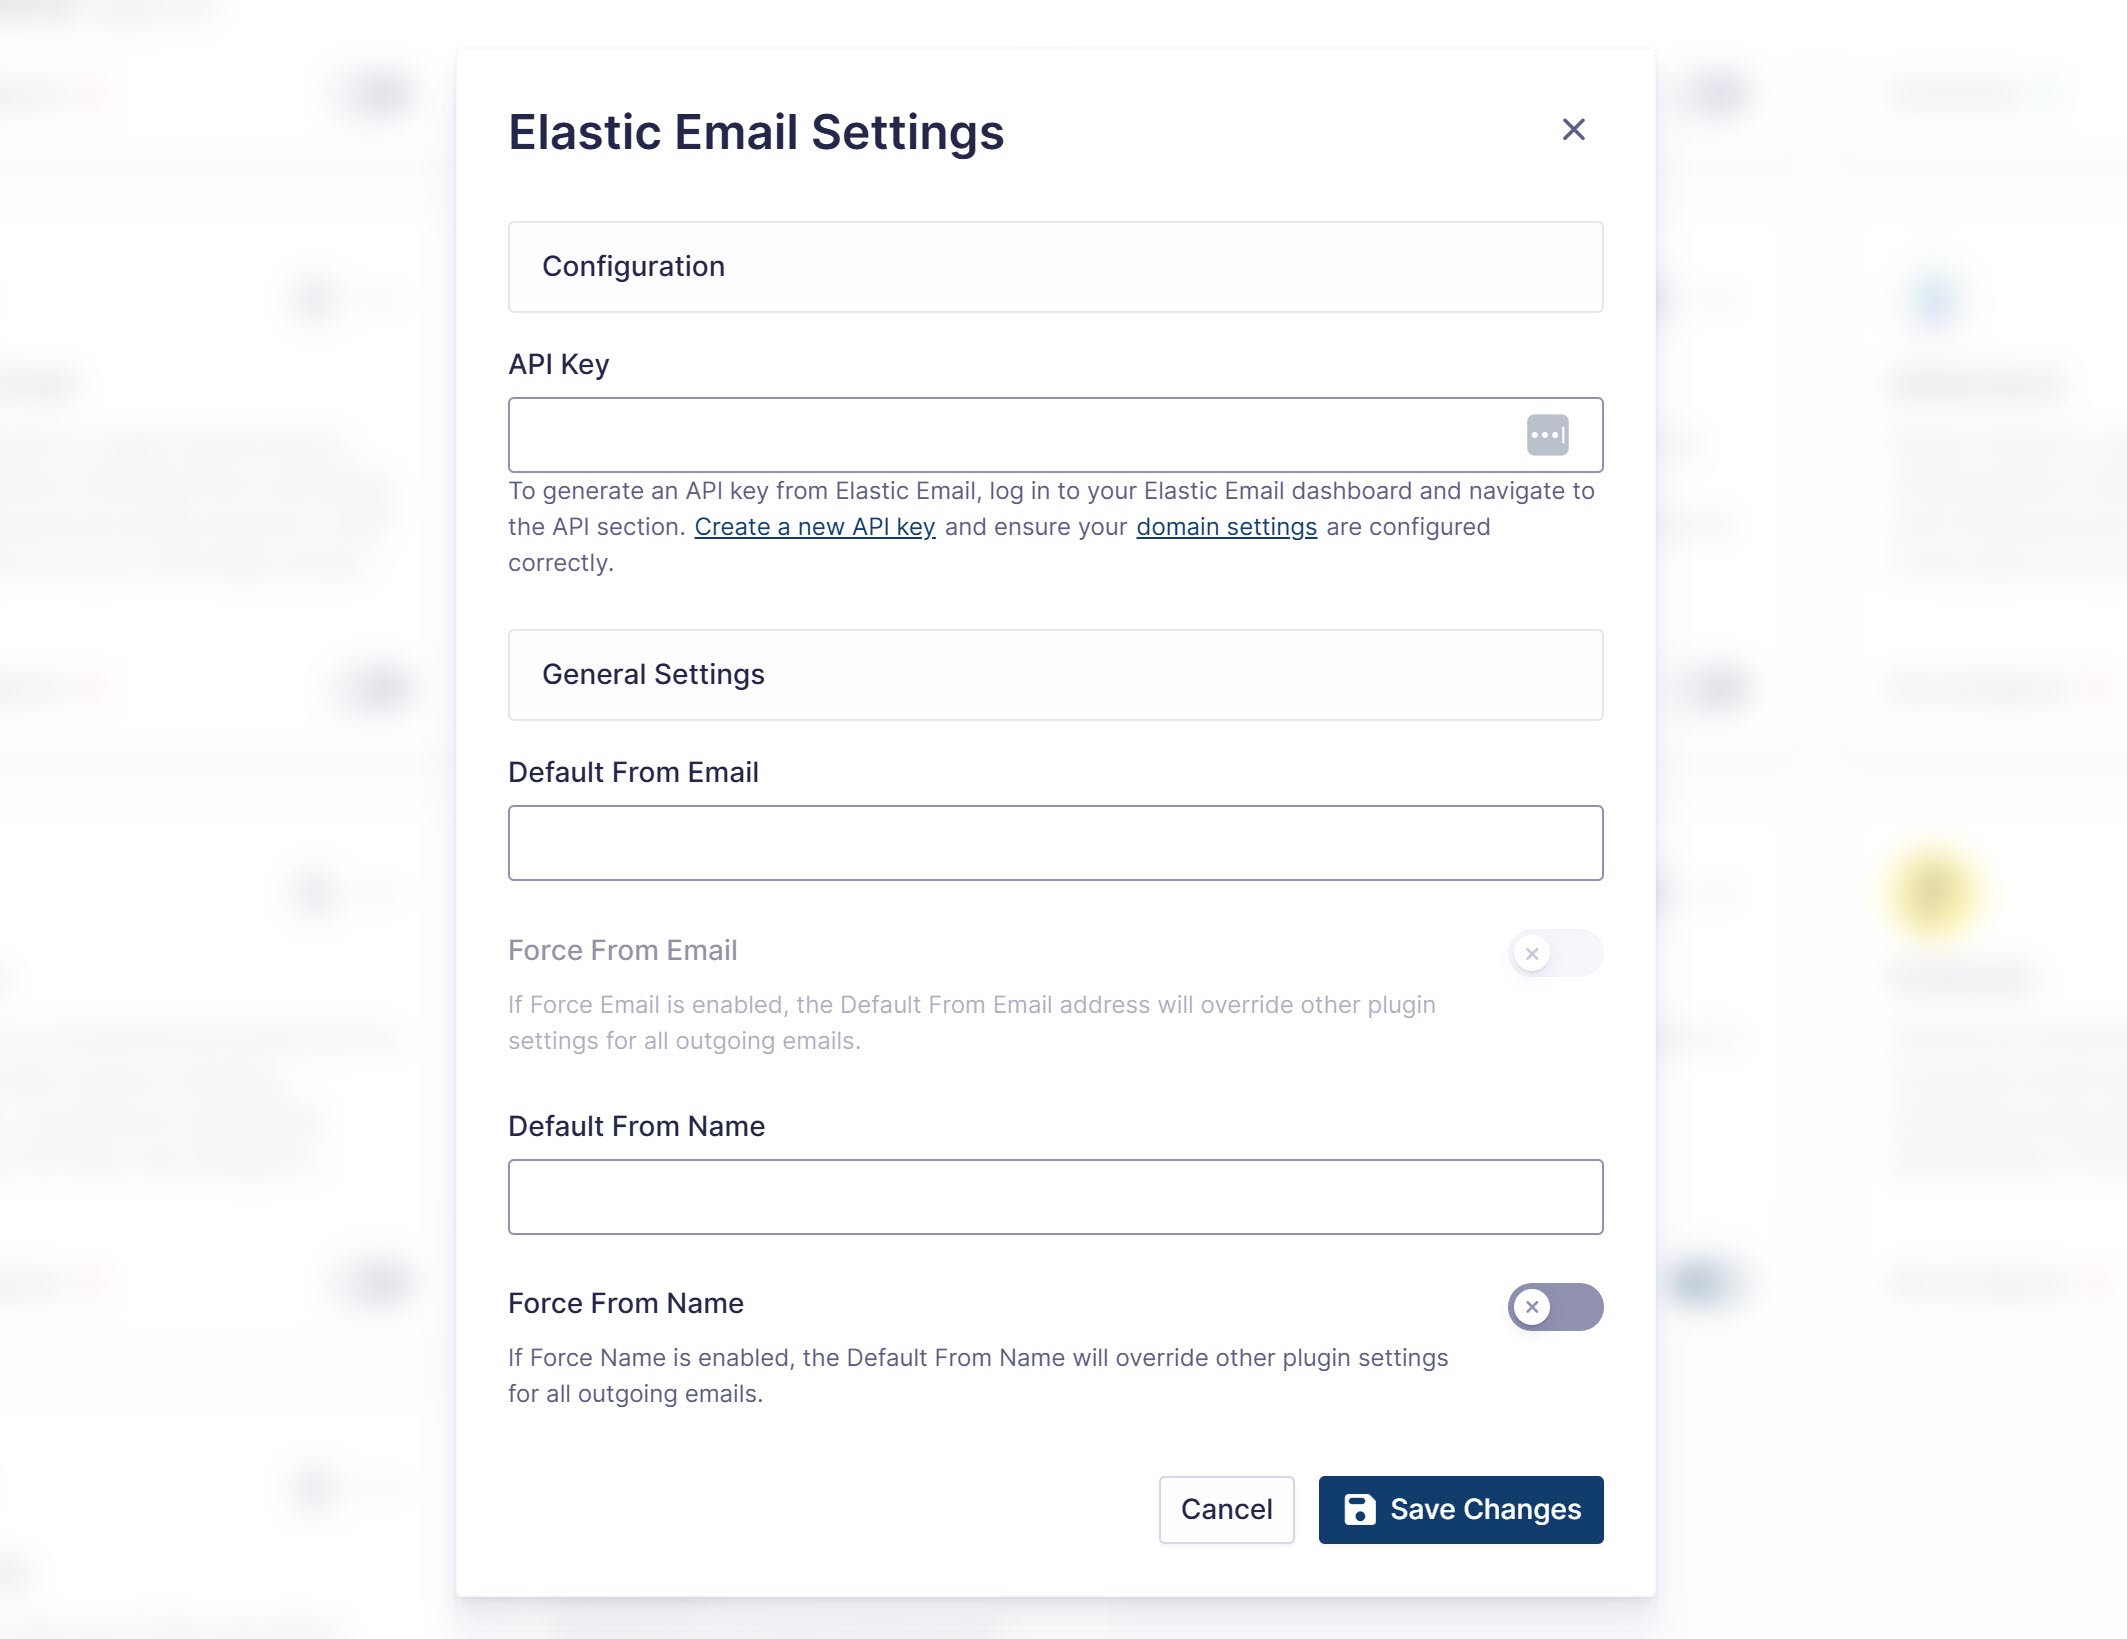Click the Default From Email label
The width and height of the screenshot is (2127, 1639).
(633, 772)
